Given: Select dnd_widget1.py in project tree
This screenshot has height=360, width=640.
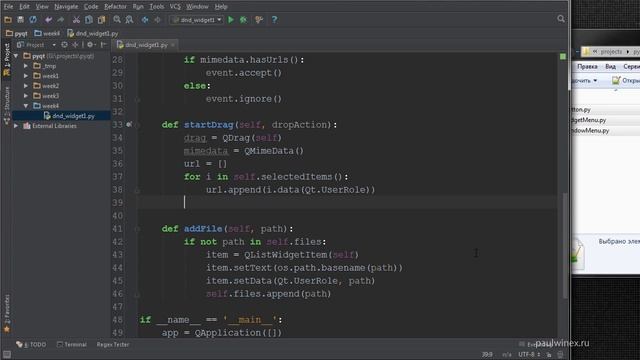Looking at the screenshot, I should pyautogui.click(x=69, y=116).
